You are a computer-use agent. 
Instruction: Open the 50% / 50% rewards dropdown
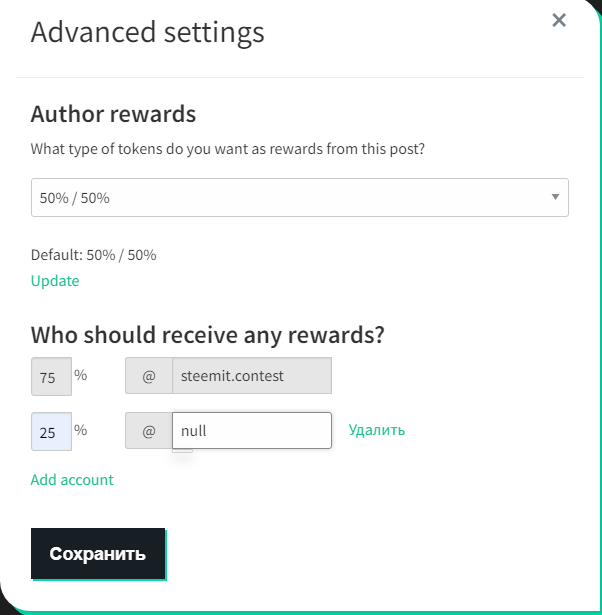click(x=290, y=198)
